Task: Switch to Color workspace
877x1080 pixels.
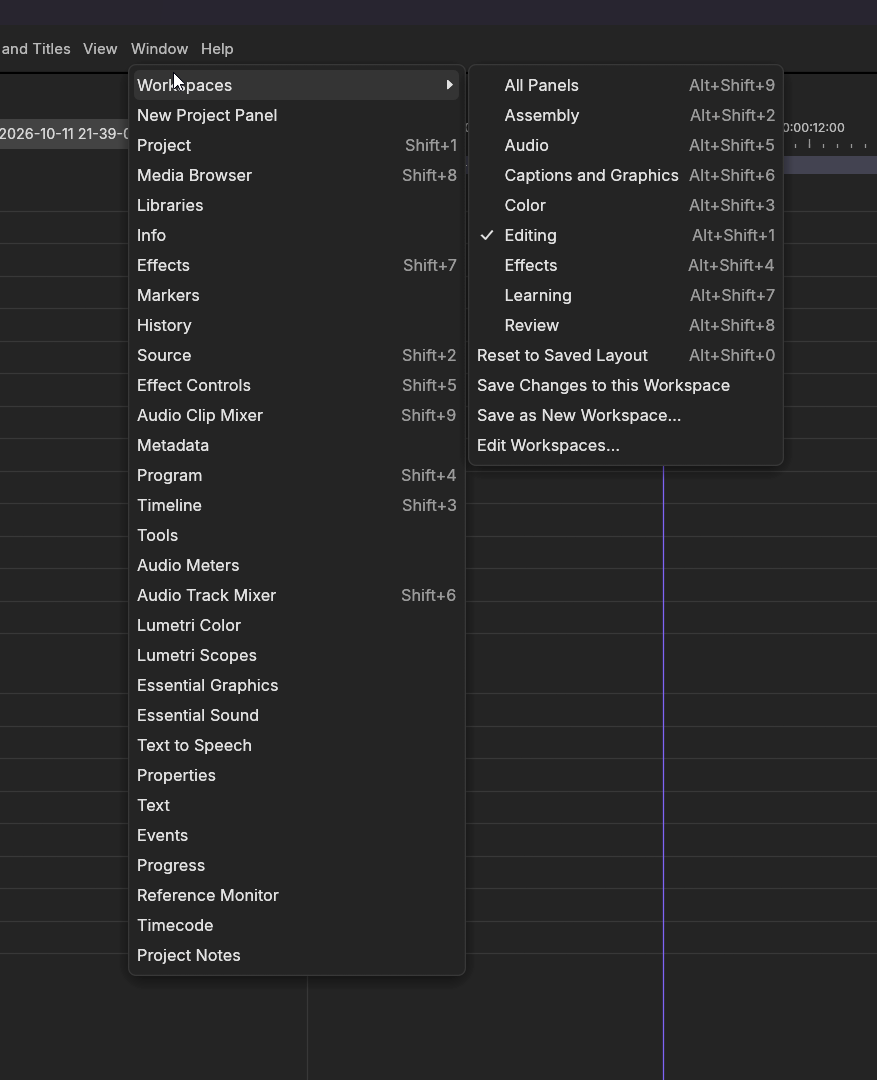Action: (x=626, y=205)
